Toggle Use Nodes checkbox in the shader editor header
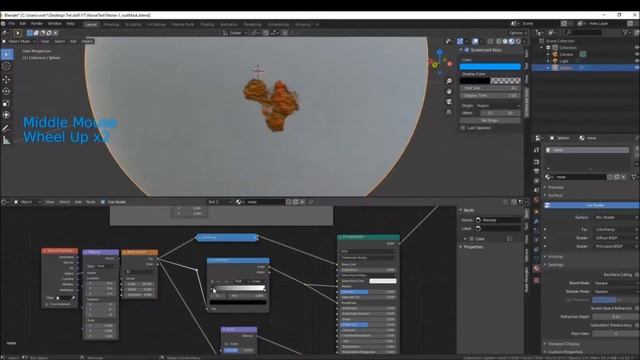640x360 pixels. (103, 202)
